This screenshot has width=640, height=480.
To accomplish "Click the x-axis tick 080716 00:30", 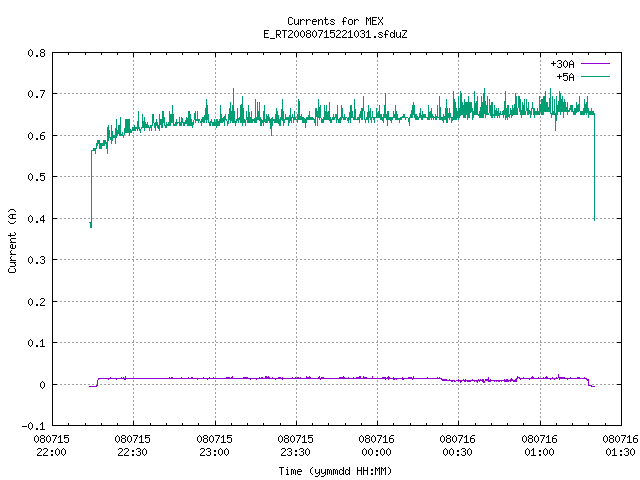I will coord(458,445).
